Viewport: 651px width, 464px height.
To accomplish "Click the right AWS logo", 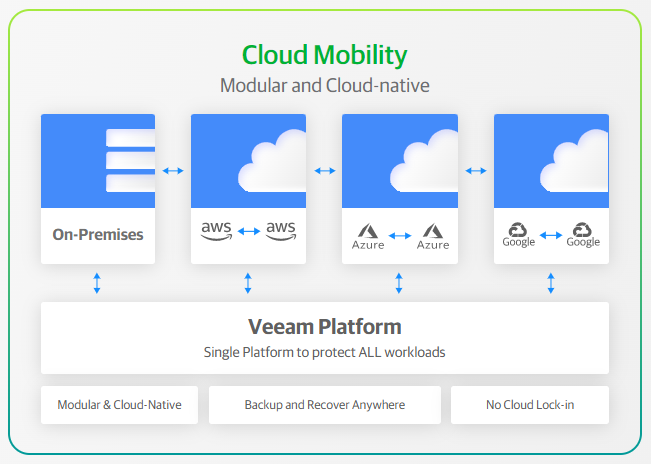I will pyautogui.click(x=281, y=231).
